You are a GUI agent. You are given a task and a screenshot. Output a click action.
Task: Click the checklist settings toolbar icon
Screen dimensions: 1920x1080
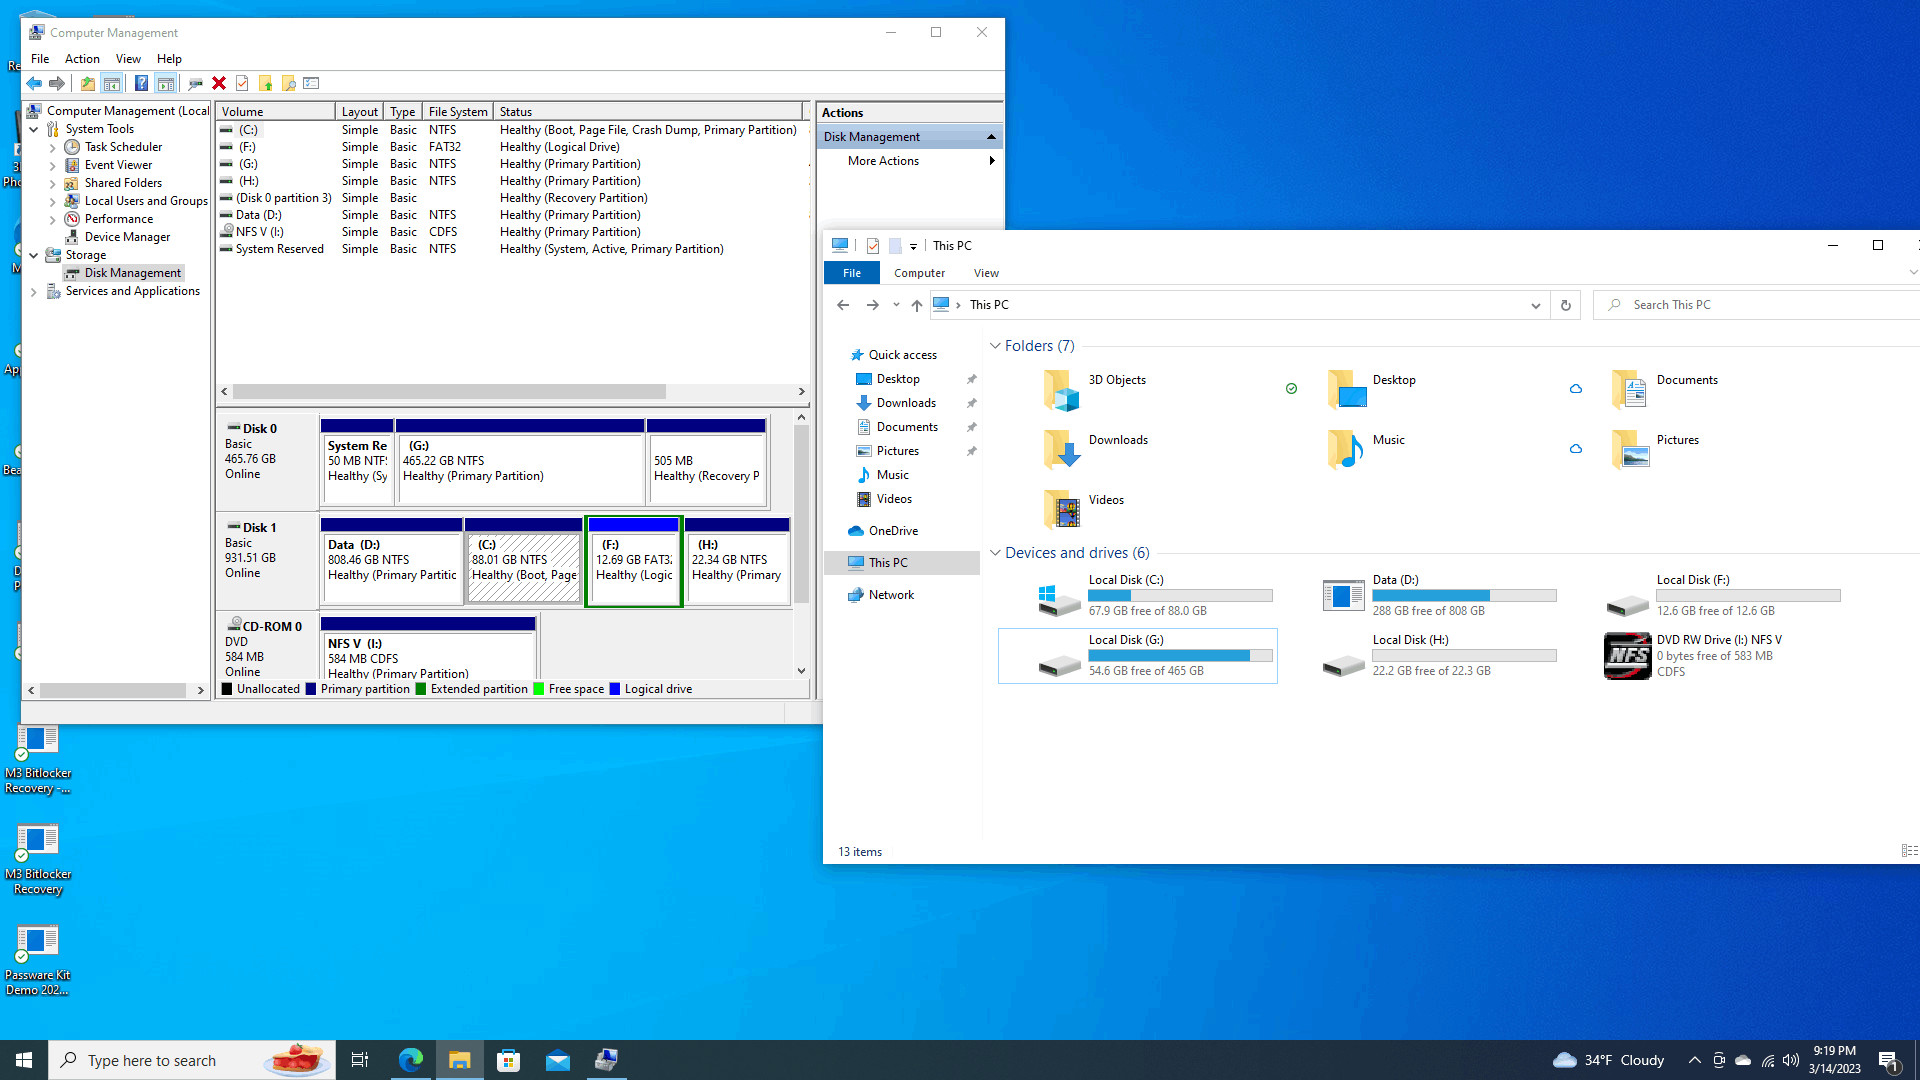(311, 84)
